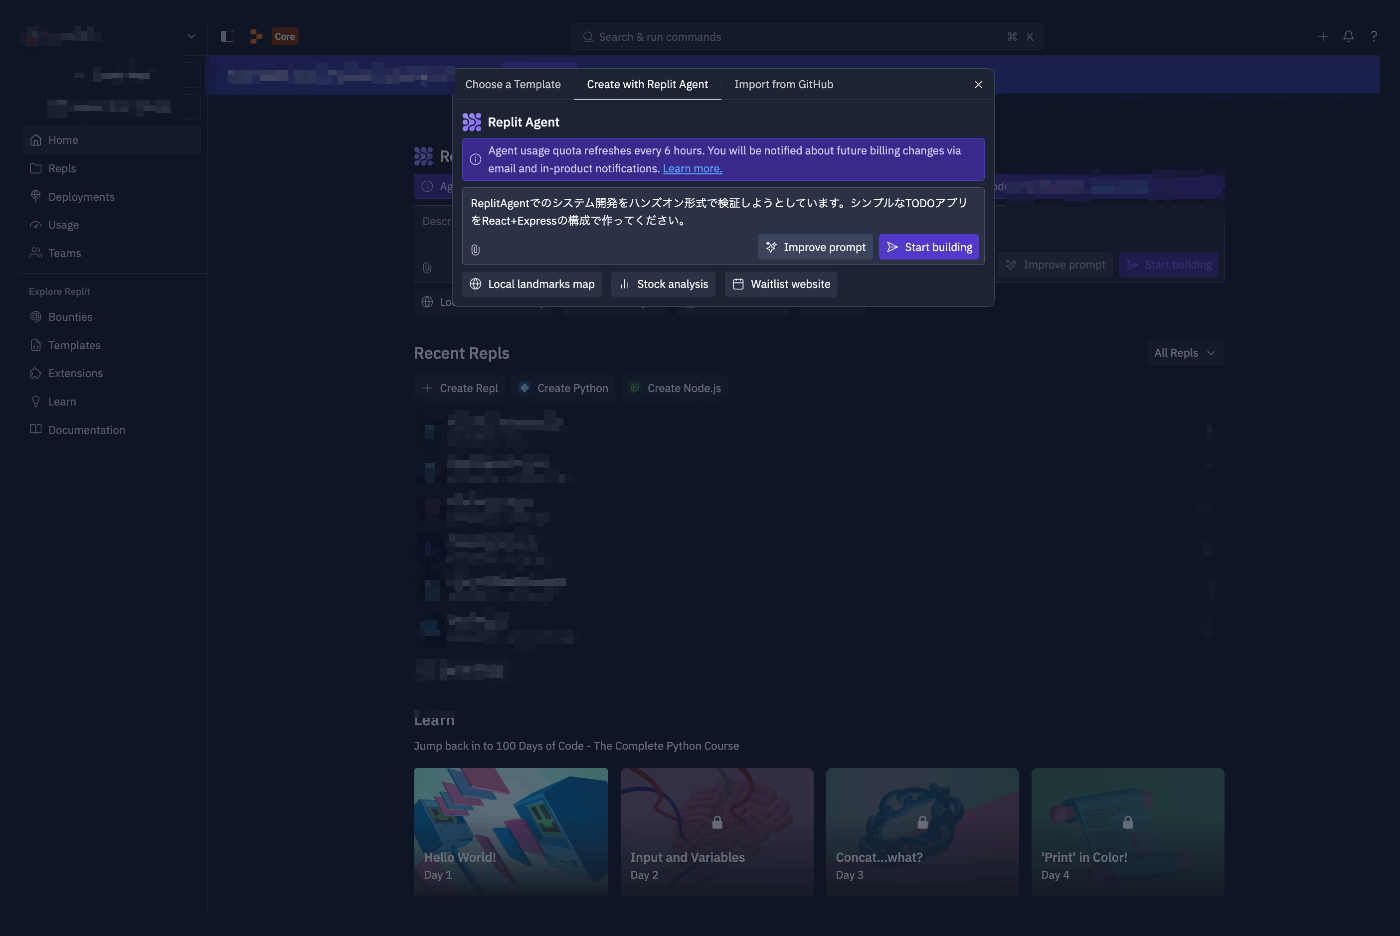Open Hello World! Day 1 lesson card
This screenshot has width=1400, height=936.
point(511,832)
